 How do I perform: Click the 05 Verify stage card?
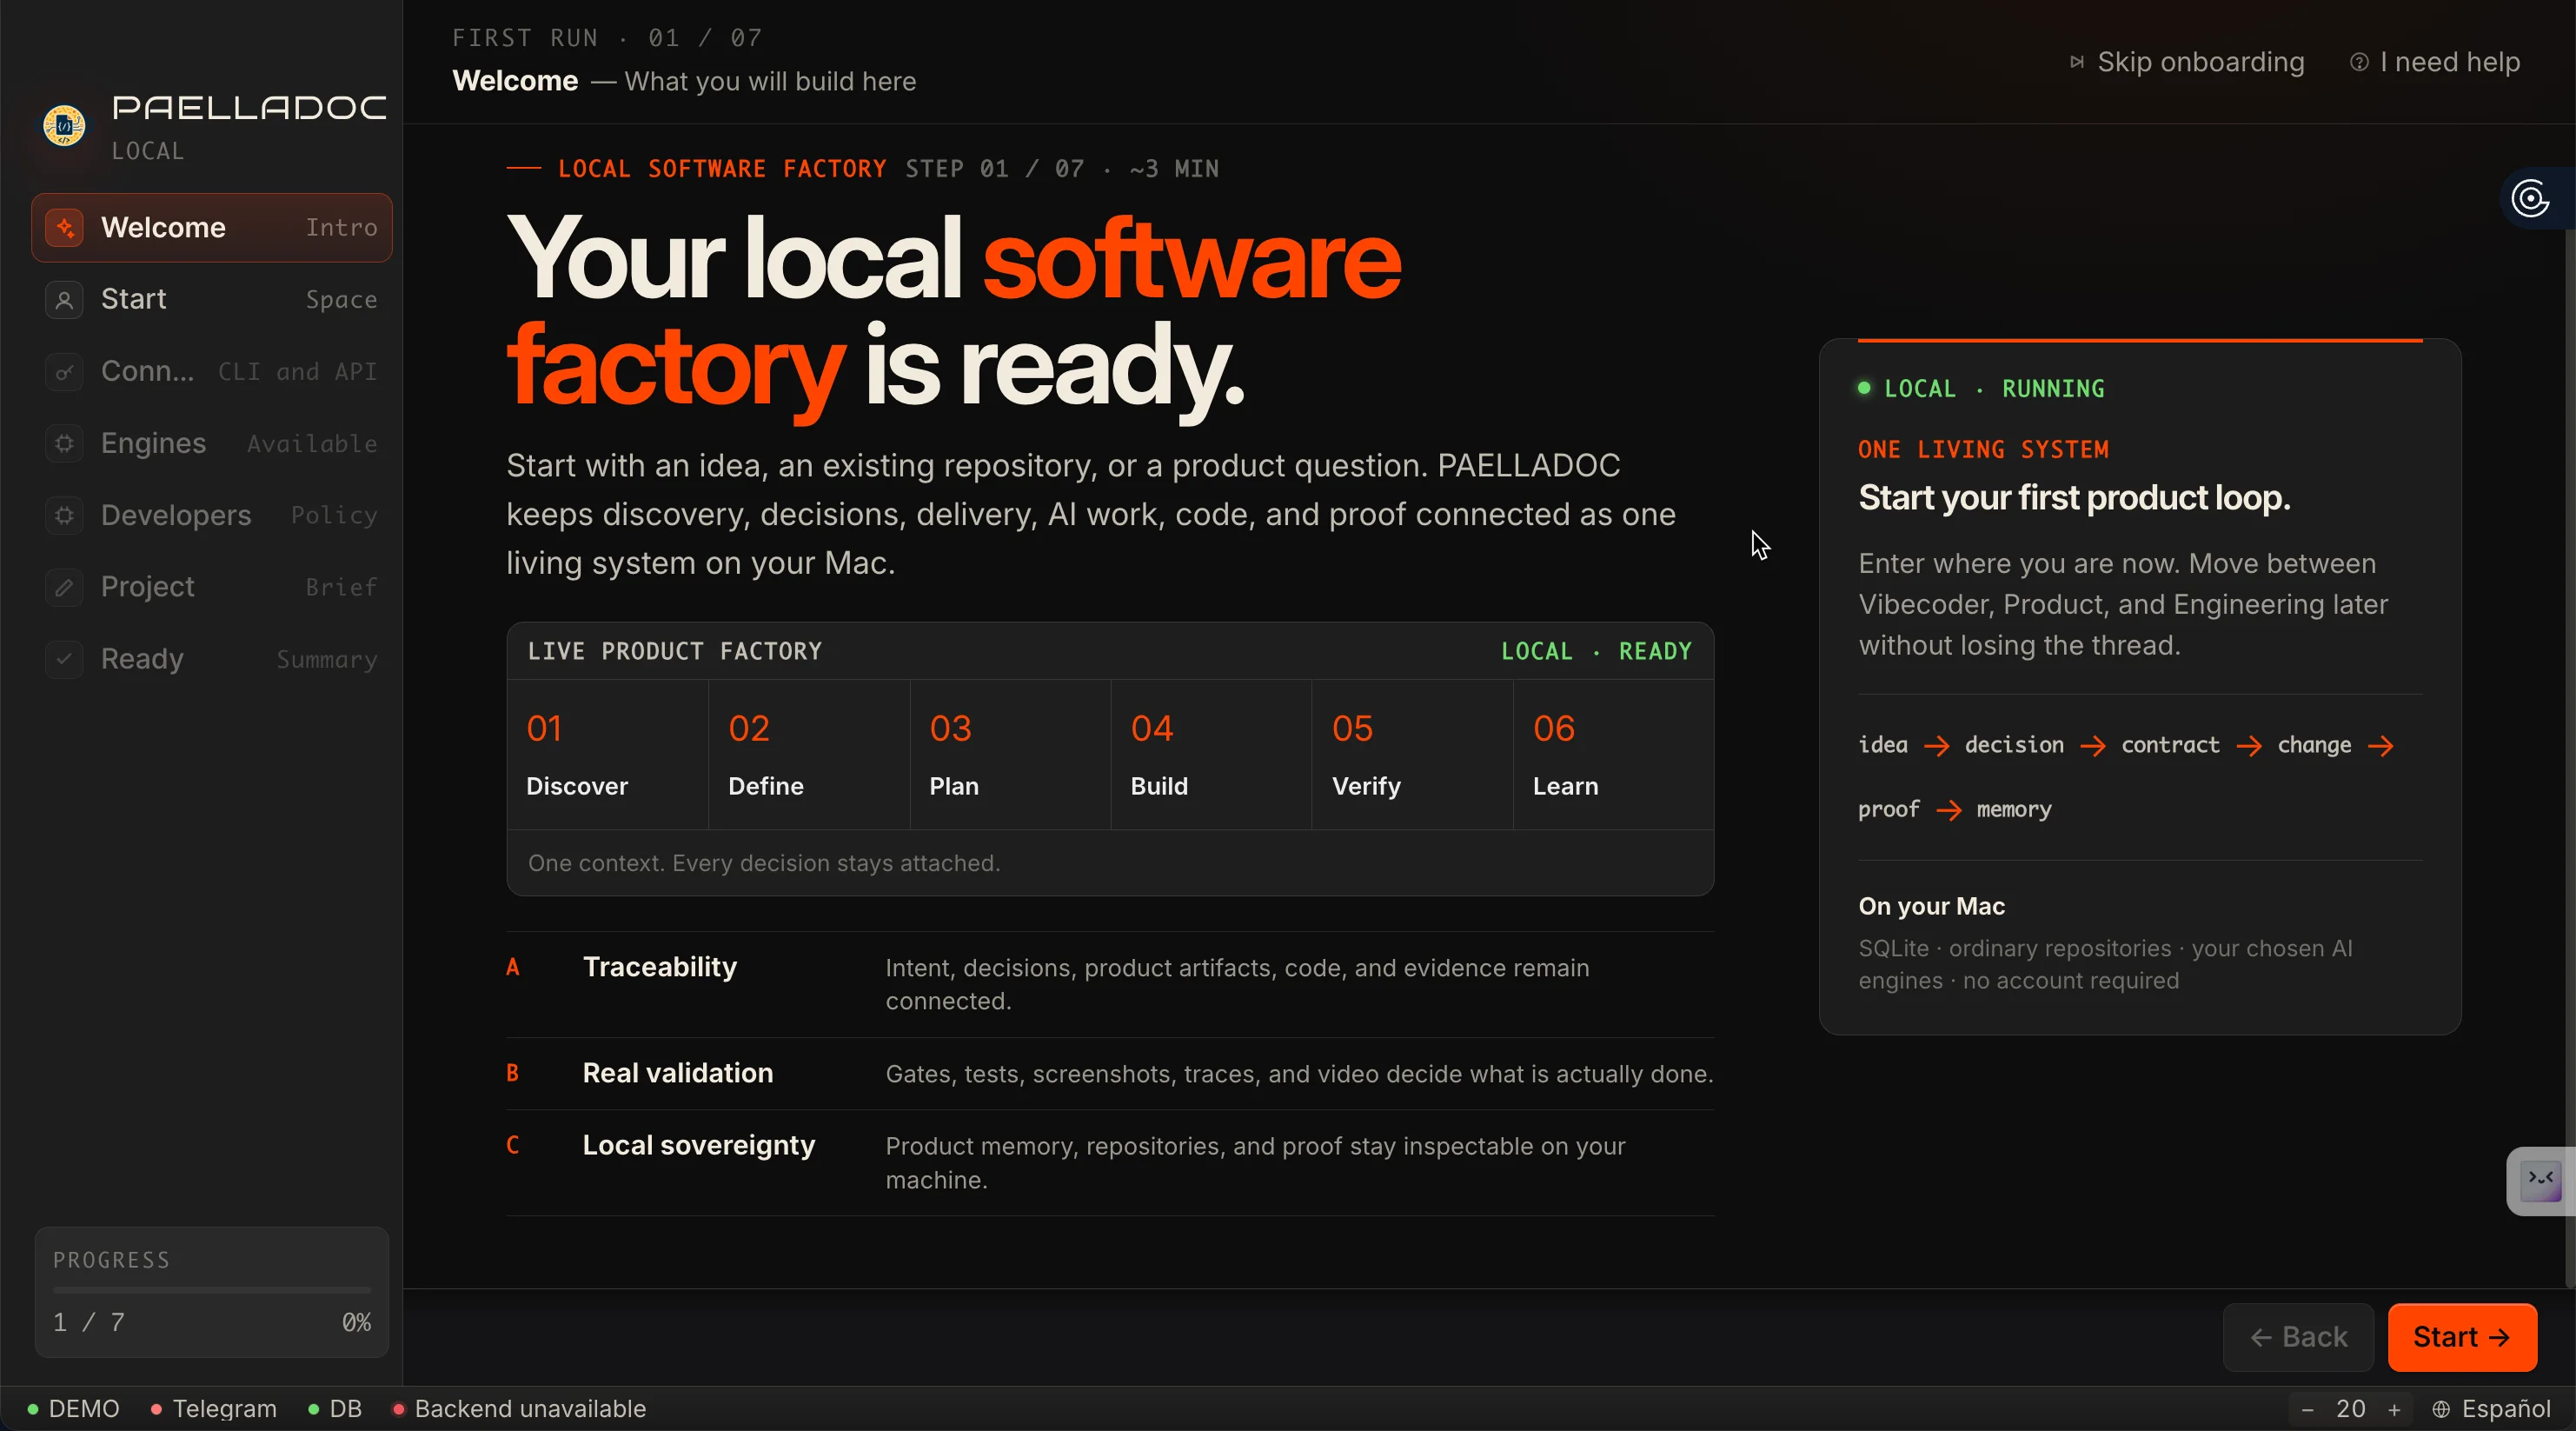[x=1412, y=755]
